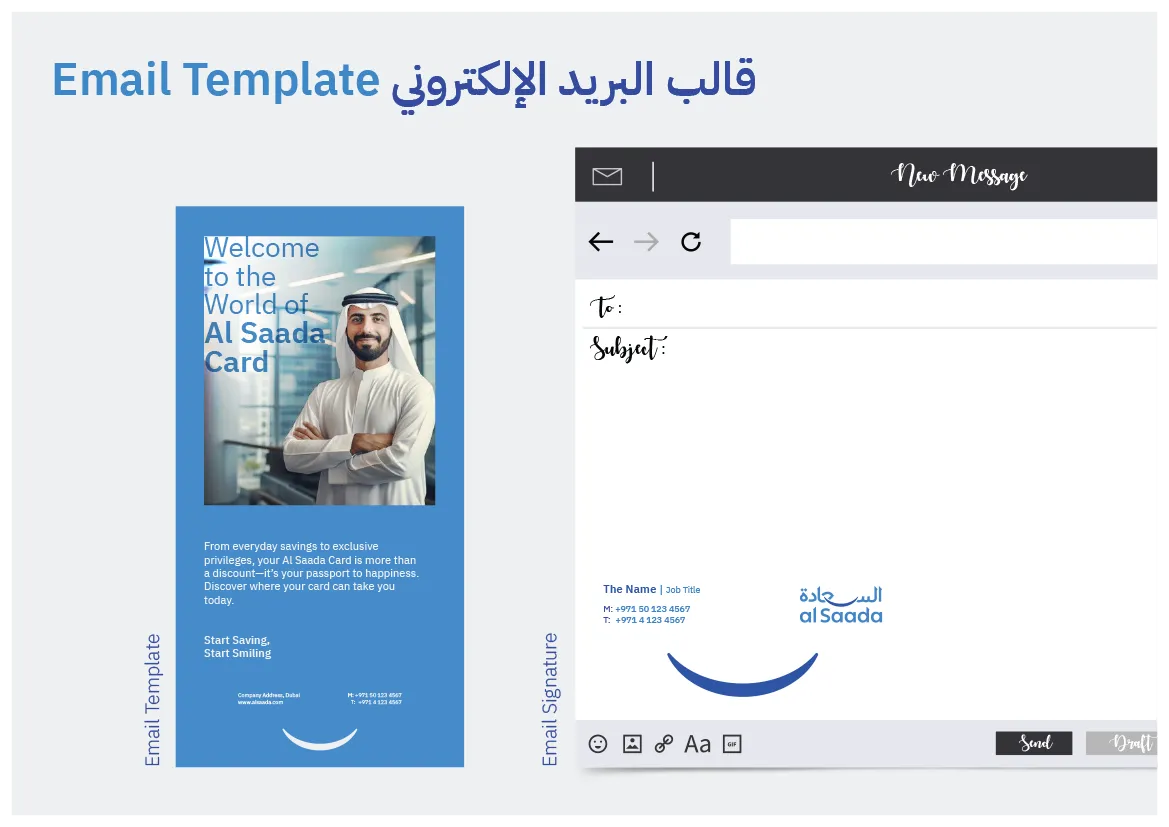Open the emoji smiley picker
This screenshot has width=1169, height=827.
coord(598,744)
